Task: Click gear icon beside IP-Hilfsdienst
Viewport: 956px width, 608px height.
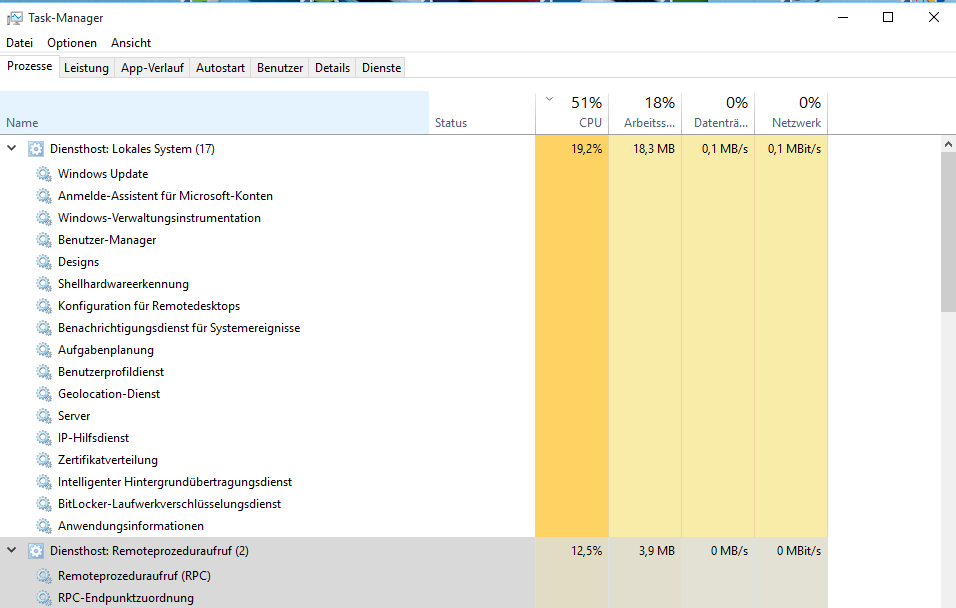Action: click(x=43, y=437)
